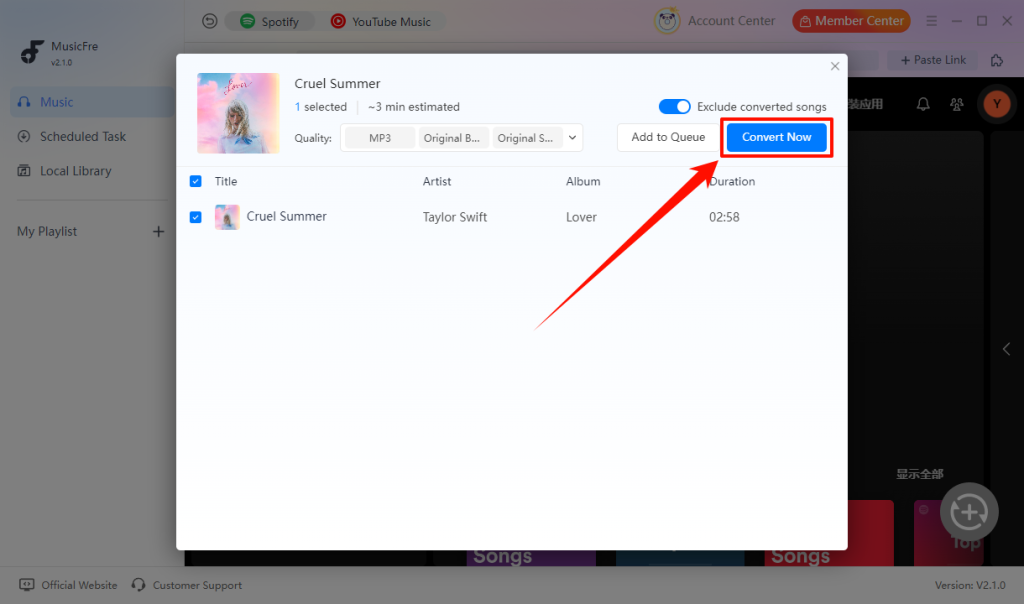Click Add to Queue button
Image resolution: width=1024 pixels, height=604 pixels.
(x=668, y=137)
